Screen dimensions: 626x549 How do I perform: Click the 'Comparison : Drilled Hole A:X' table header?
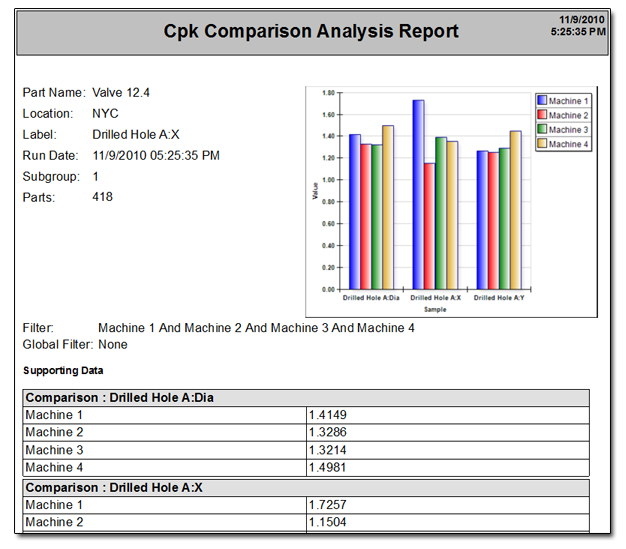click(306, 488)
